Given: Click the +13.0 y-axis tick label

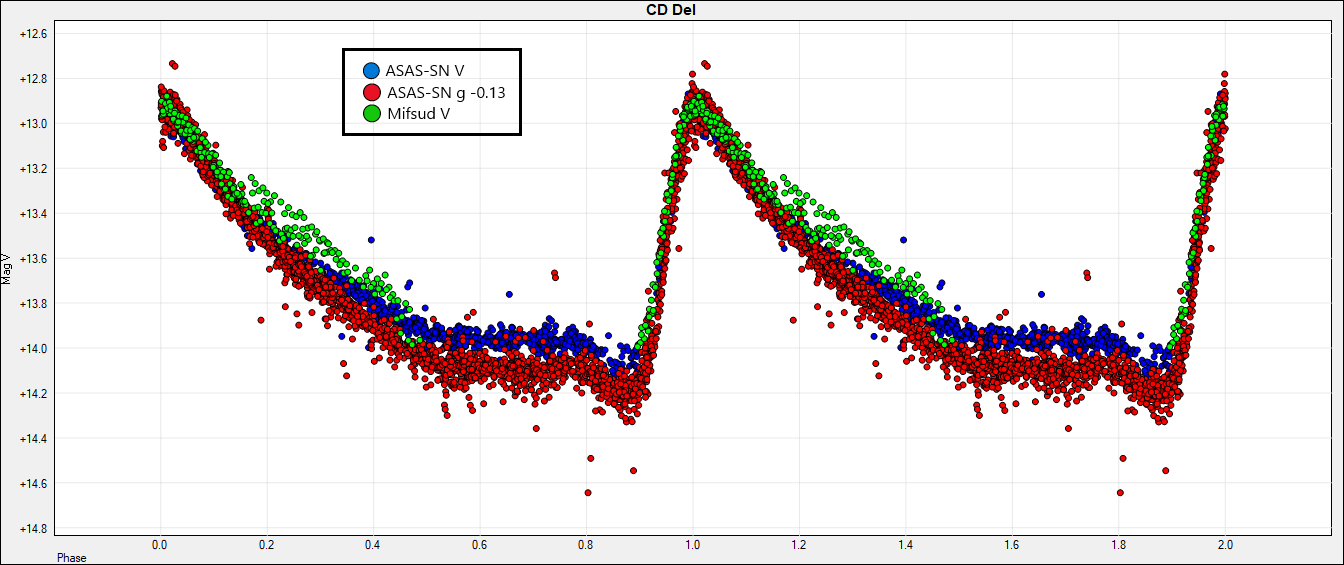Looking at the screenshot, I should tap(33, 124).
